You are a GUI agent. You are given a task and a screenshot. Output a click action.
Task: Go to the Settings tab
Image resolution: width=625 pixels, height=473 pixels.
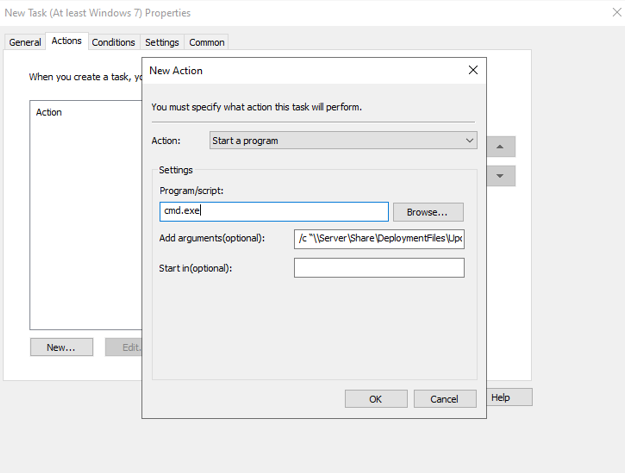click(x=161, y=42)
